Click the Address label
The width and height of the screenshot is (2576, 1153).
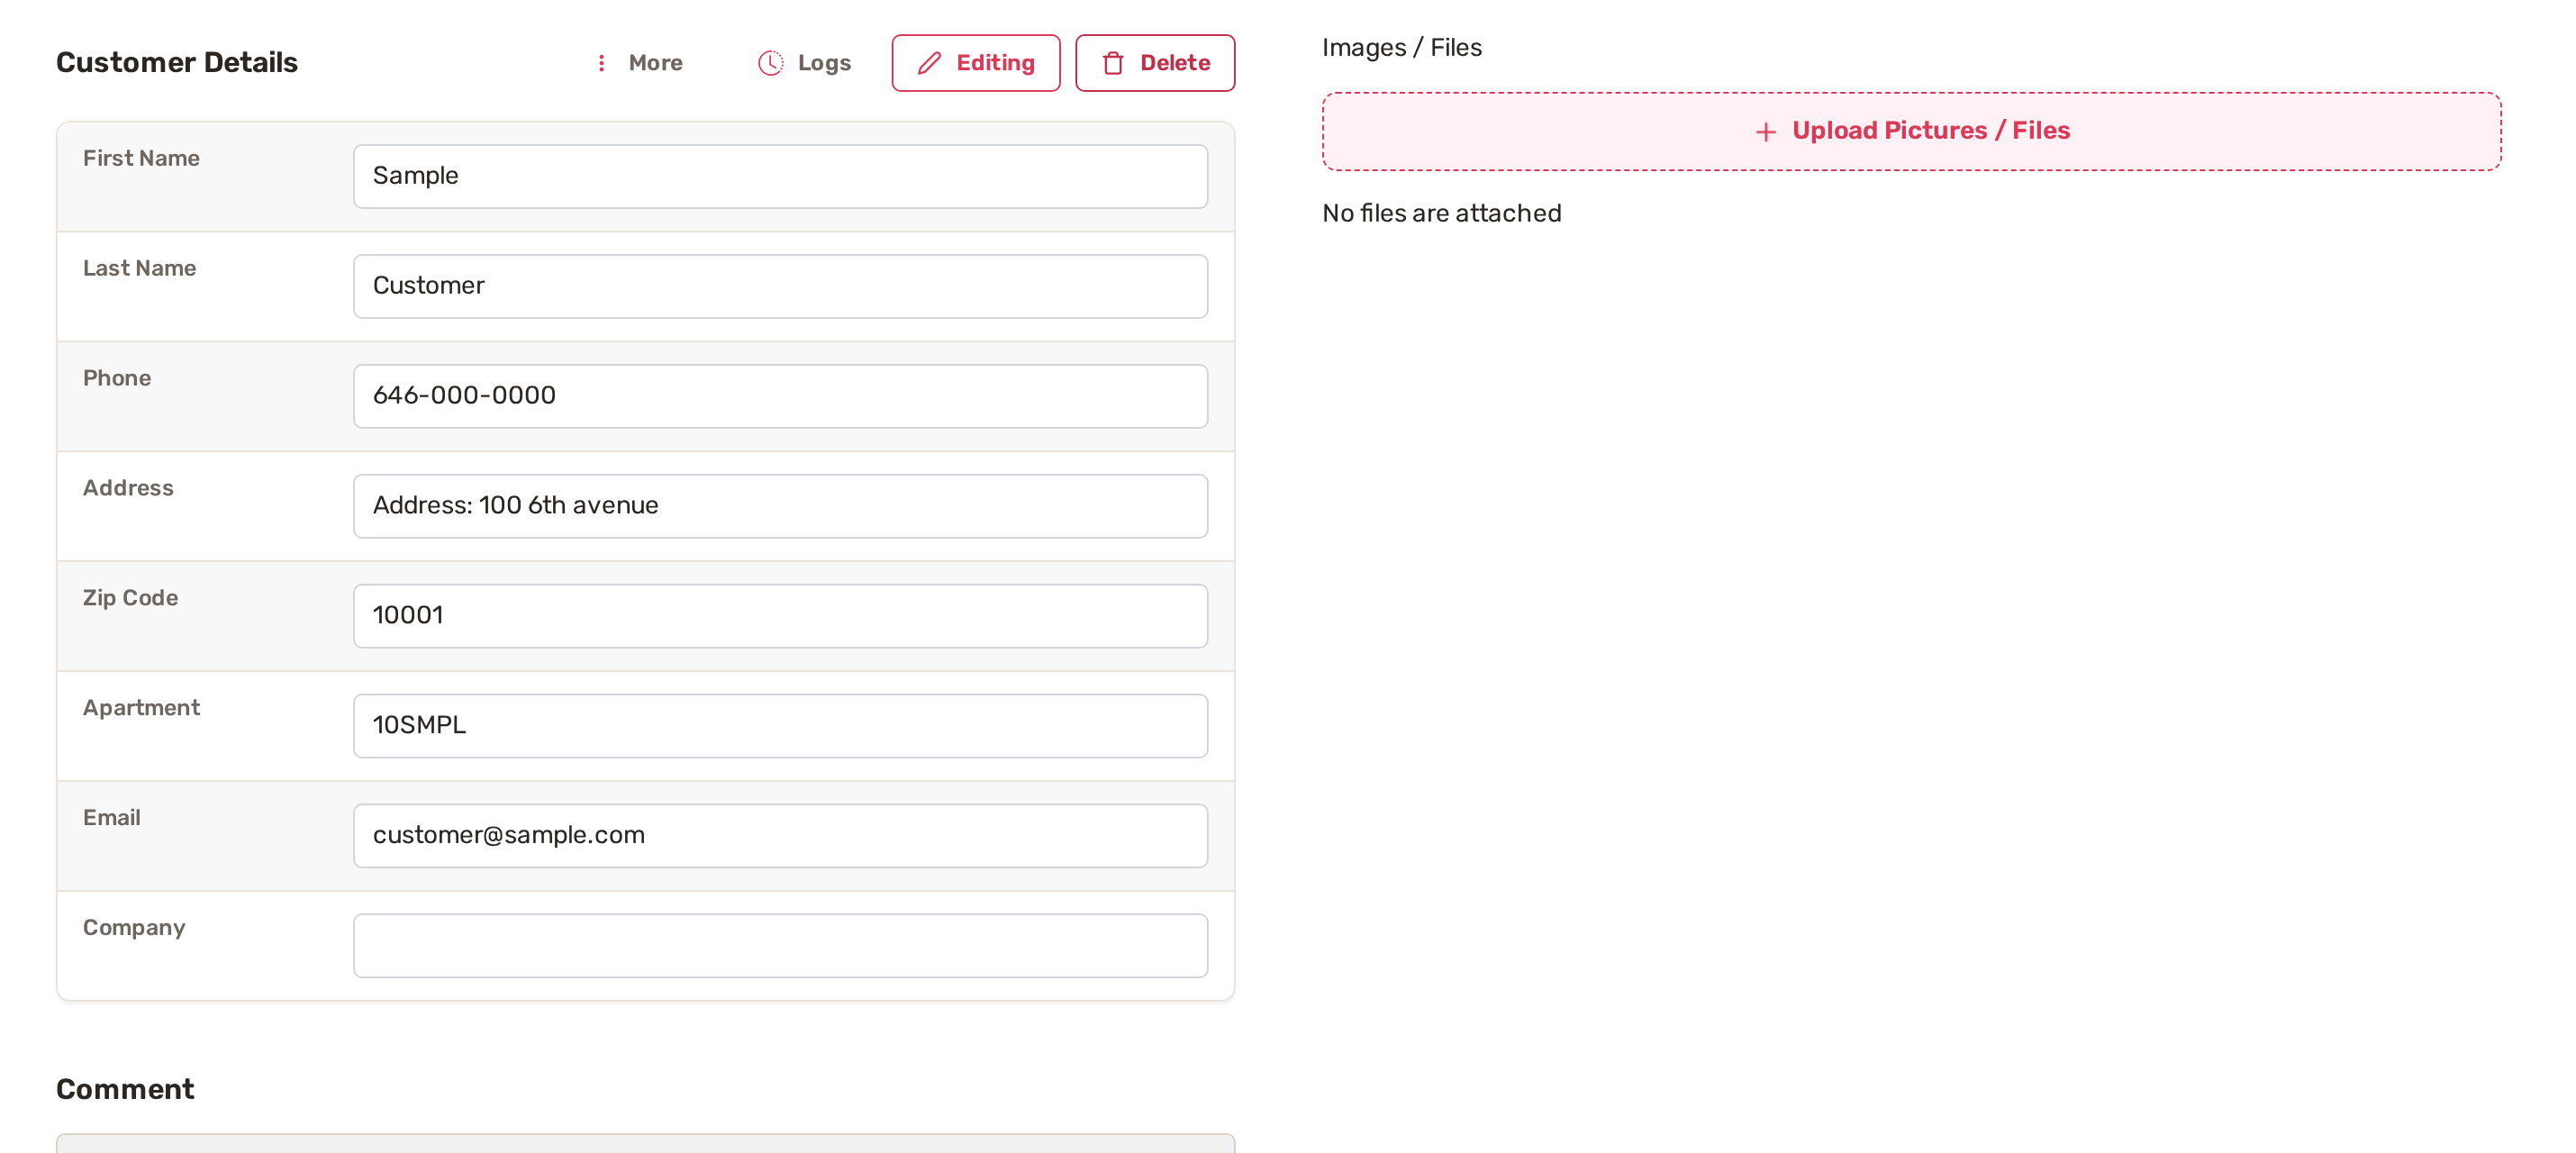(x=128, y=488)
